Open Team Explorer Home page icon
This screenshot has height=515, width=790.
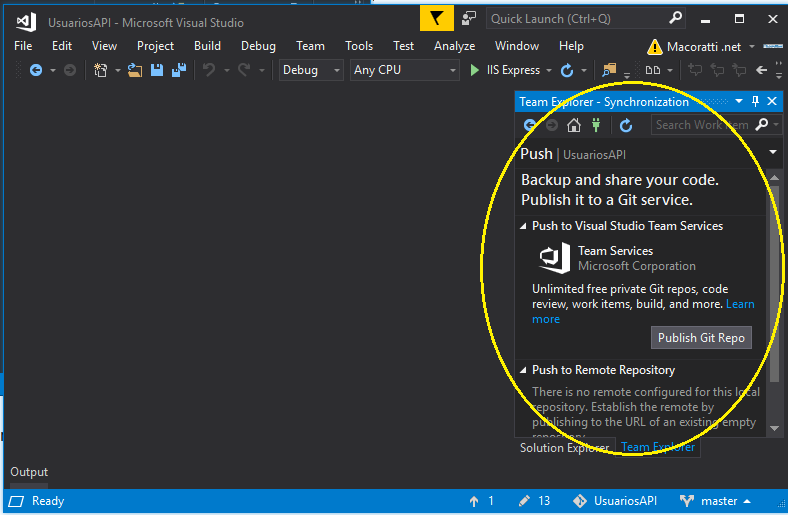tap(574, 125)
